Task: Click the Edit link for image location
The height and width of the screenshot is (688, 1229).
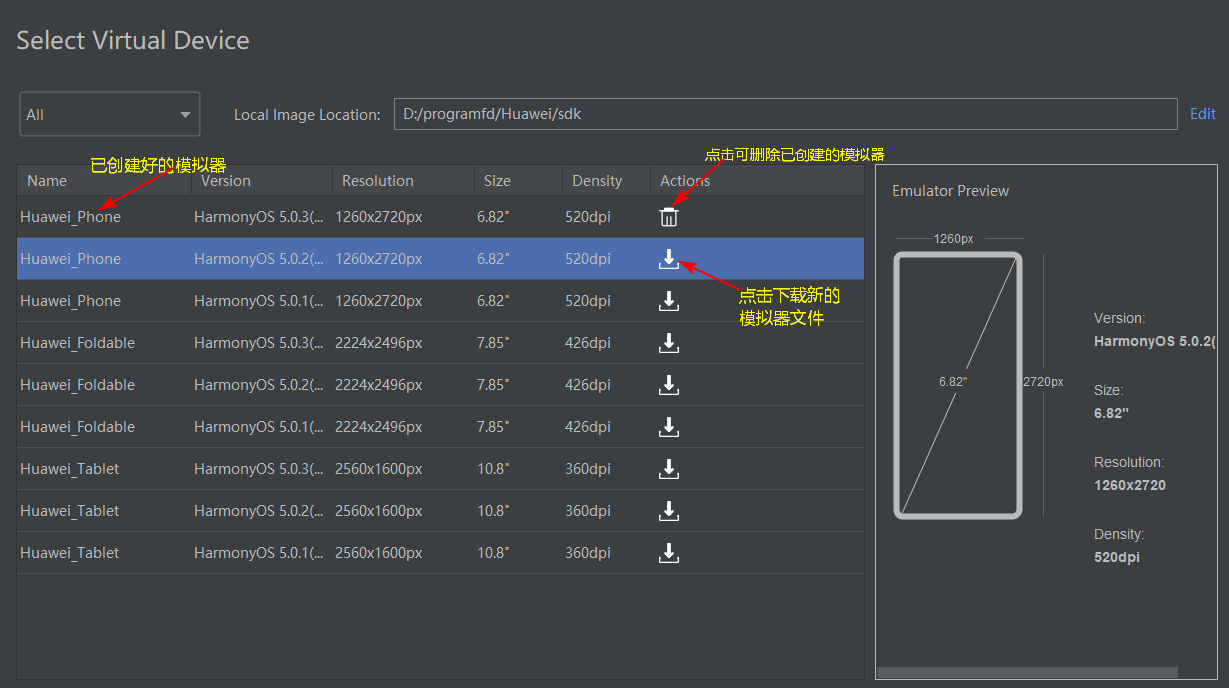Action: pos(1202,114)
